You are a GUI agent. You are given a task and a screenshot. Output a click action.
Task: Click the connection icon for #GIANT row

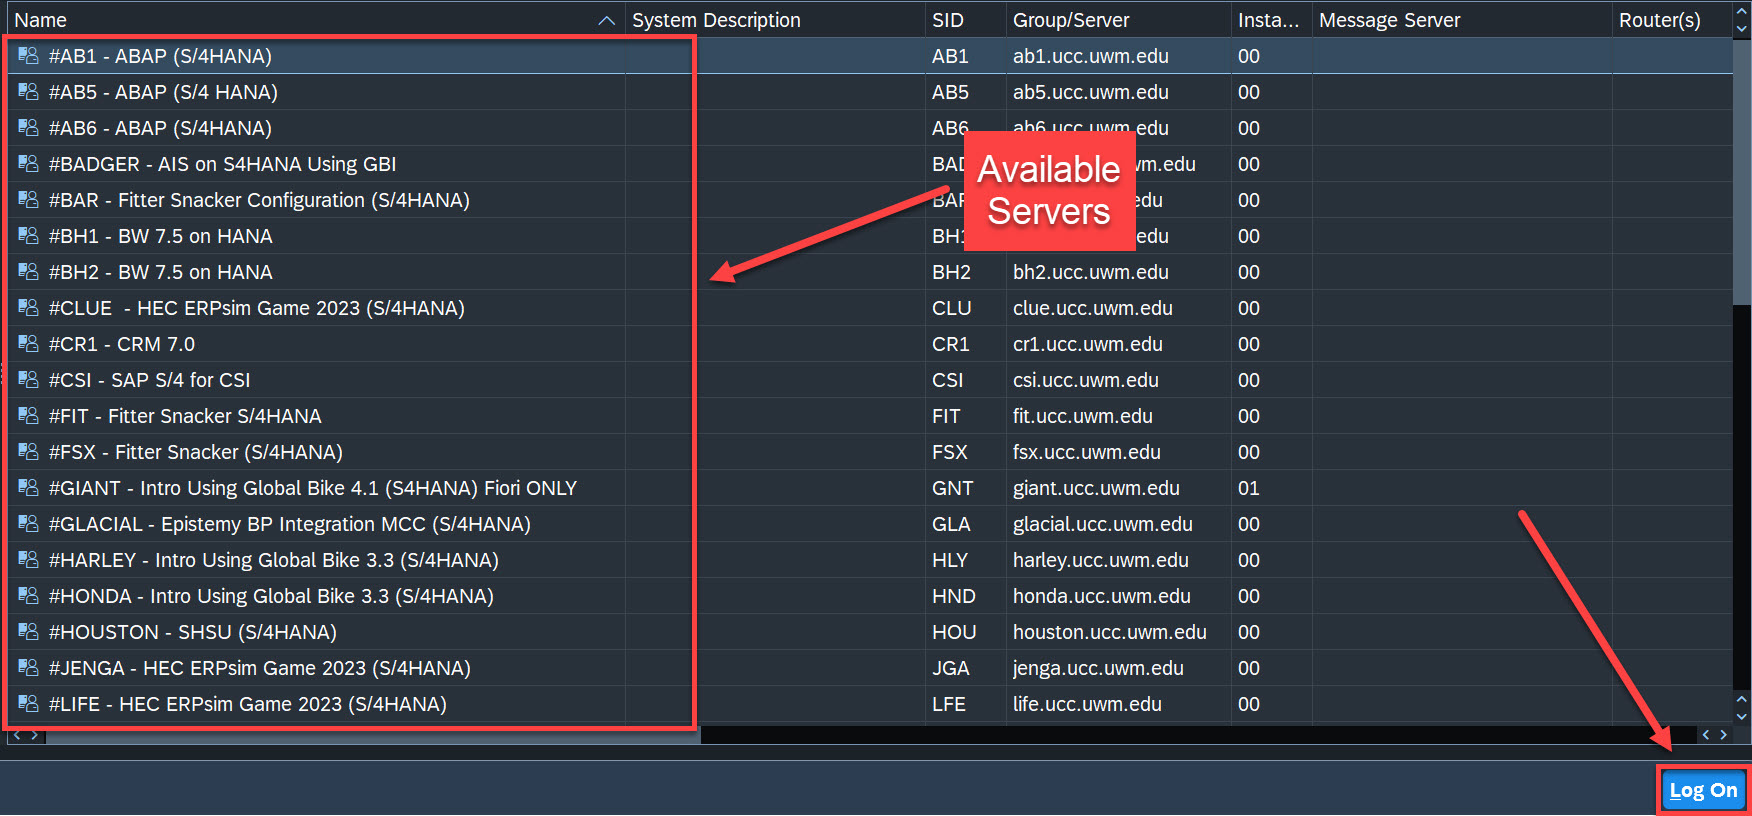(28, 488)
